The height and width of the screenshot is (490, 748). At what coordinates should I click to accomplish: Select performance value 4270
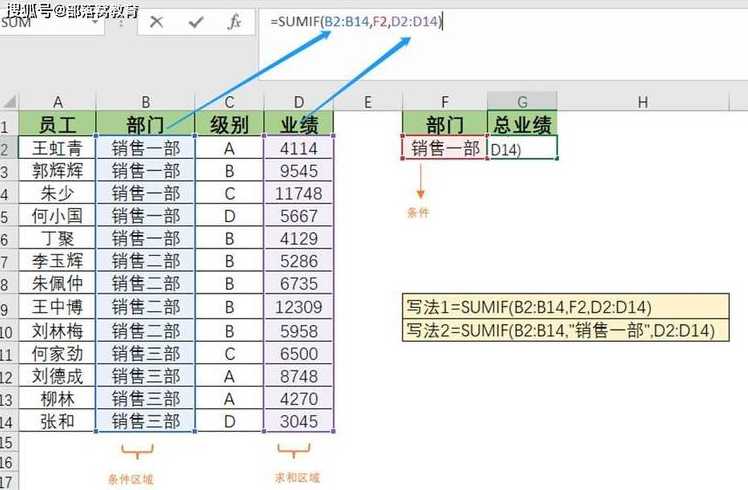[x=299, y=398]
